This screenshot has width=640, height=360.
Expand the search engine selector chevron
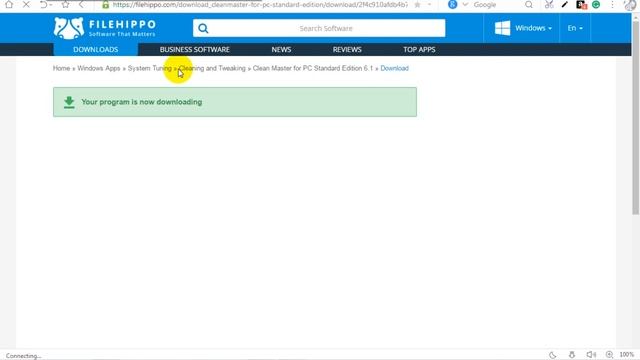[465, 5]
